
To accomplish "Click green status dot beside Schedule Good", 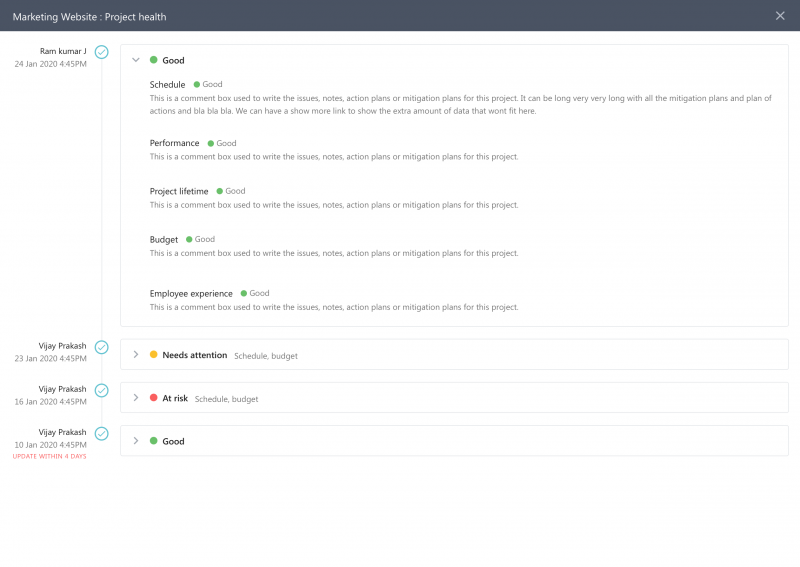I will tap(196, 84).
